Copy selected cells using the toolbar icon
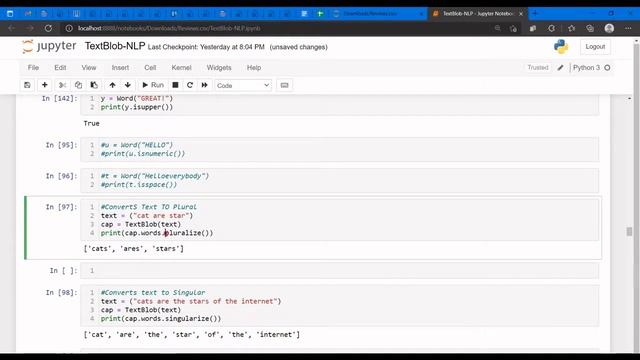 (78, 85)
